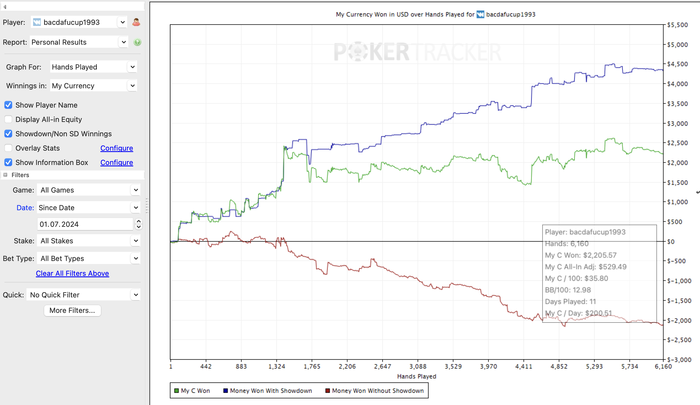This screenshot has height=405, width=700.
Task: Click the red Money Won Without Showdown swatch
Action: coord(327,391)
